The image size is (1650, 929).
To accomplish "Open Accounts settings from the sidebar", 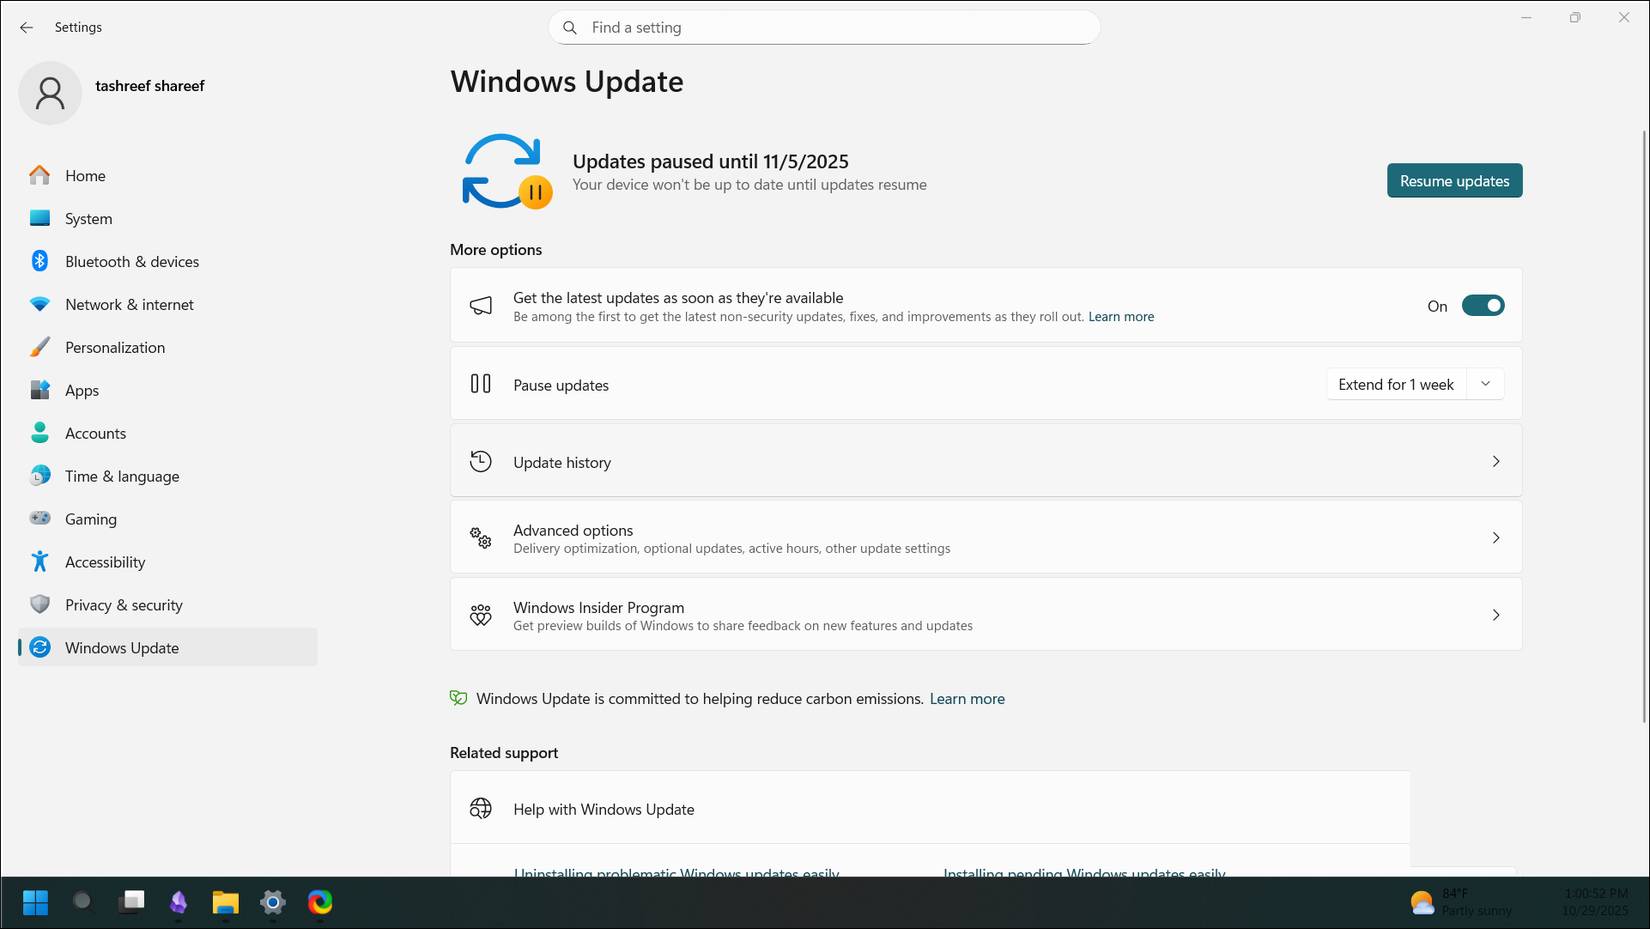I will pyautogui.click(x=95, y=433).
